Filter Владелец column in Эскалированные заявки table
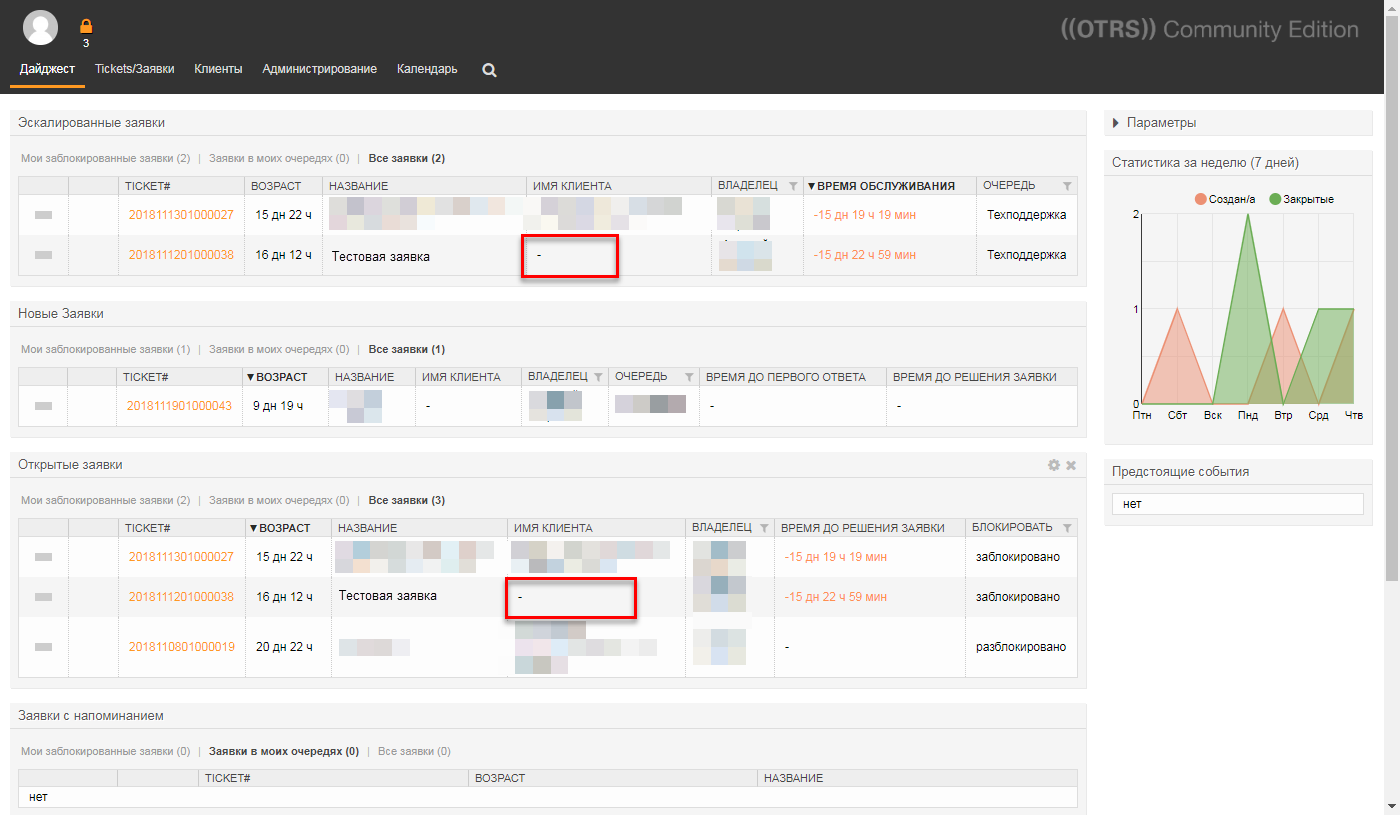Viewport: 1400px width, 815px height. 793,186
